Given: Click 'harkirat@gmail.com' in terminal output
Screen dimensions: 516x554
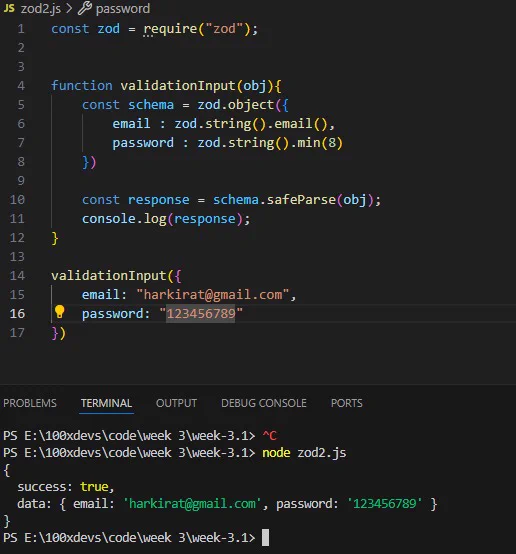Looking at the screenshot, I should (192, 504).
